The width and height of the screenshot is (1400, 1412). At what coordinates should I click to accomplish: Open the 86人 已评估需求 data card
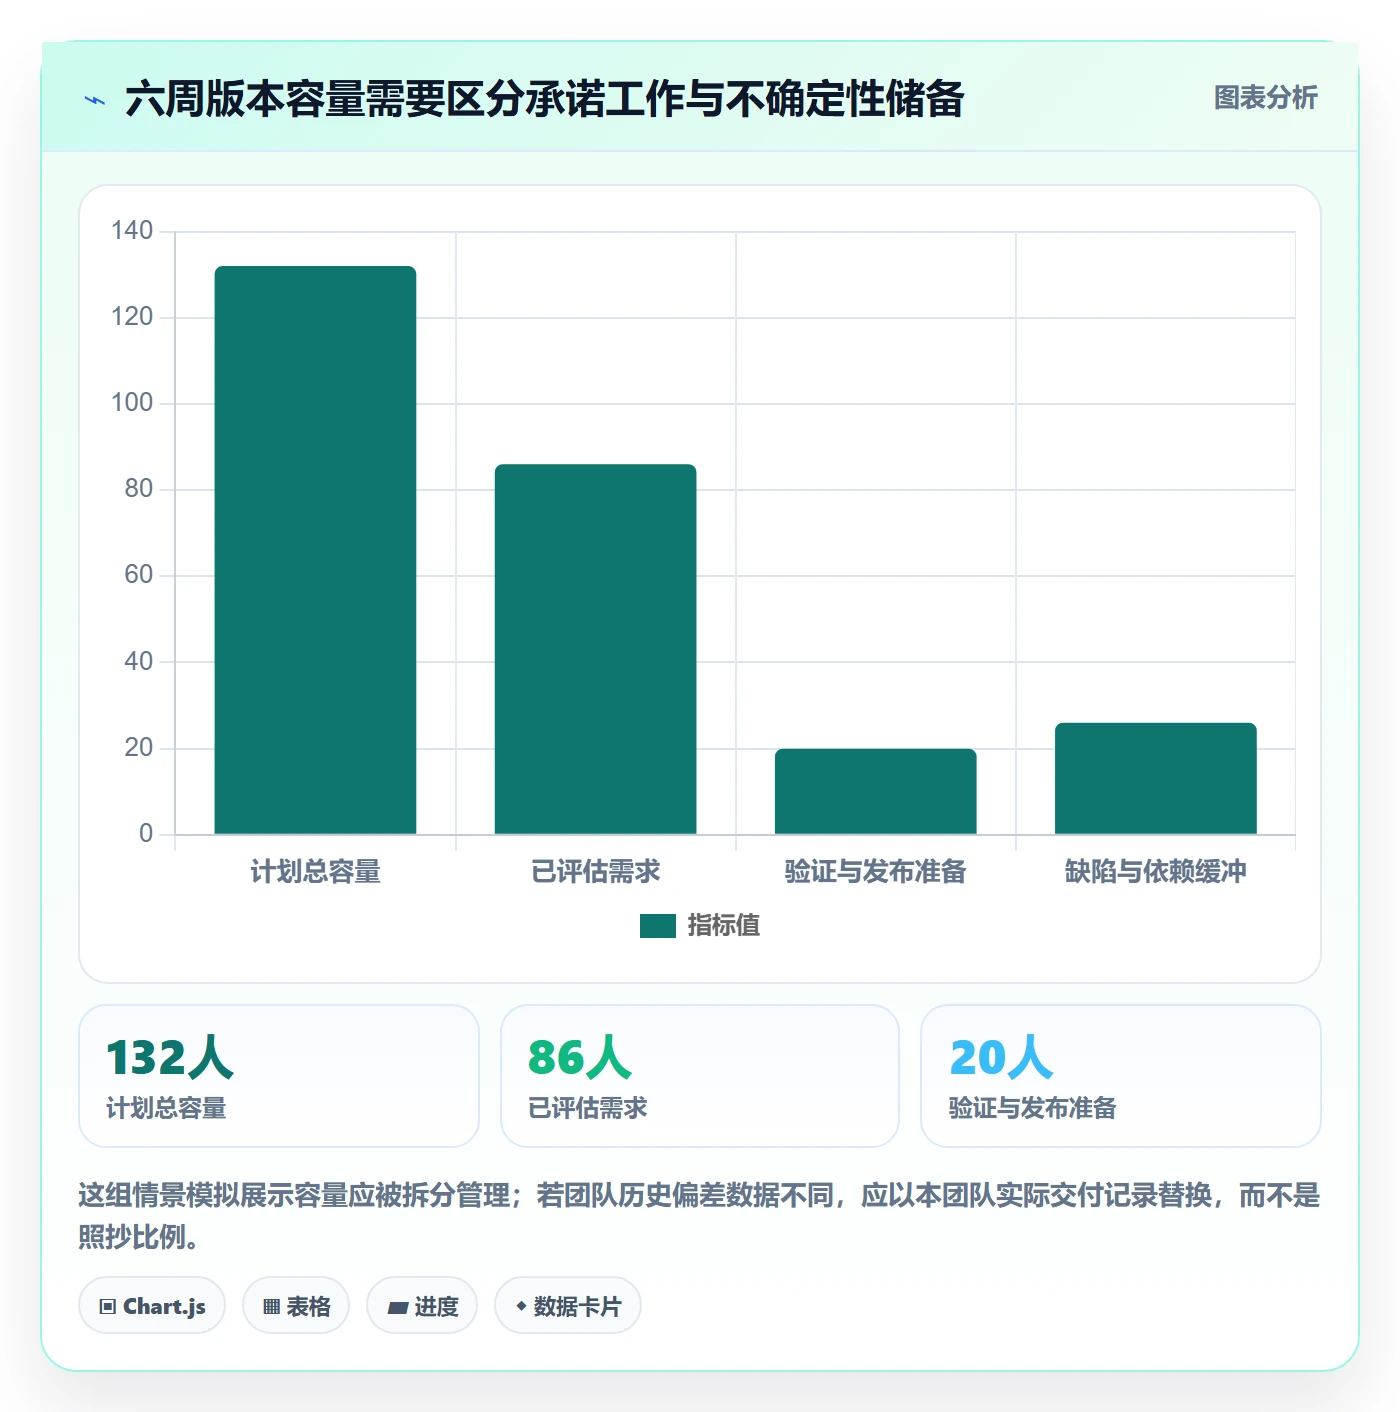[x=700, y=1076]
